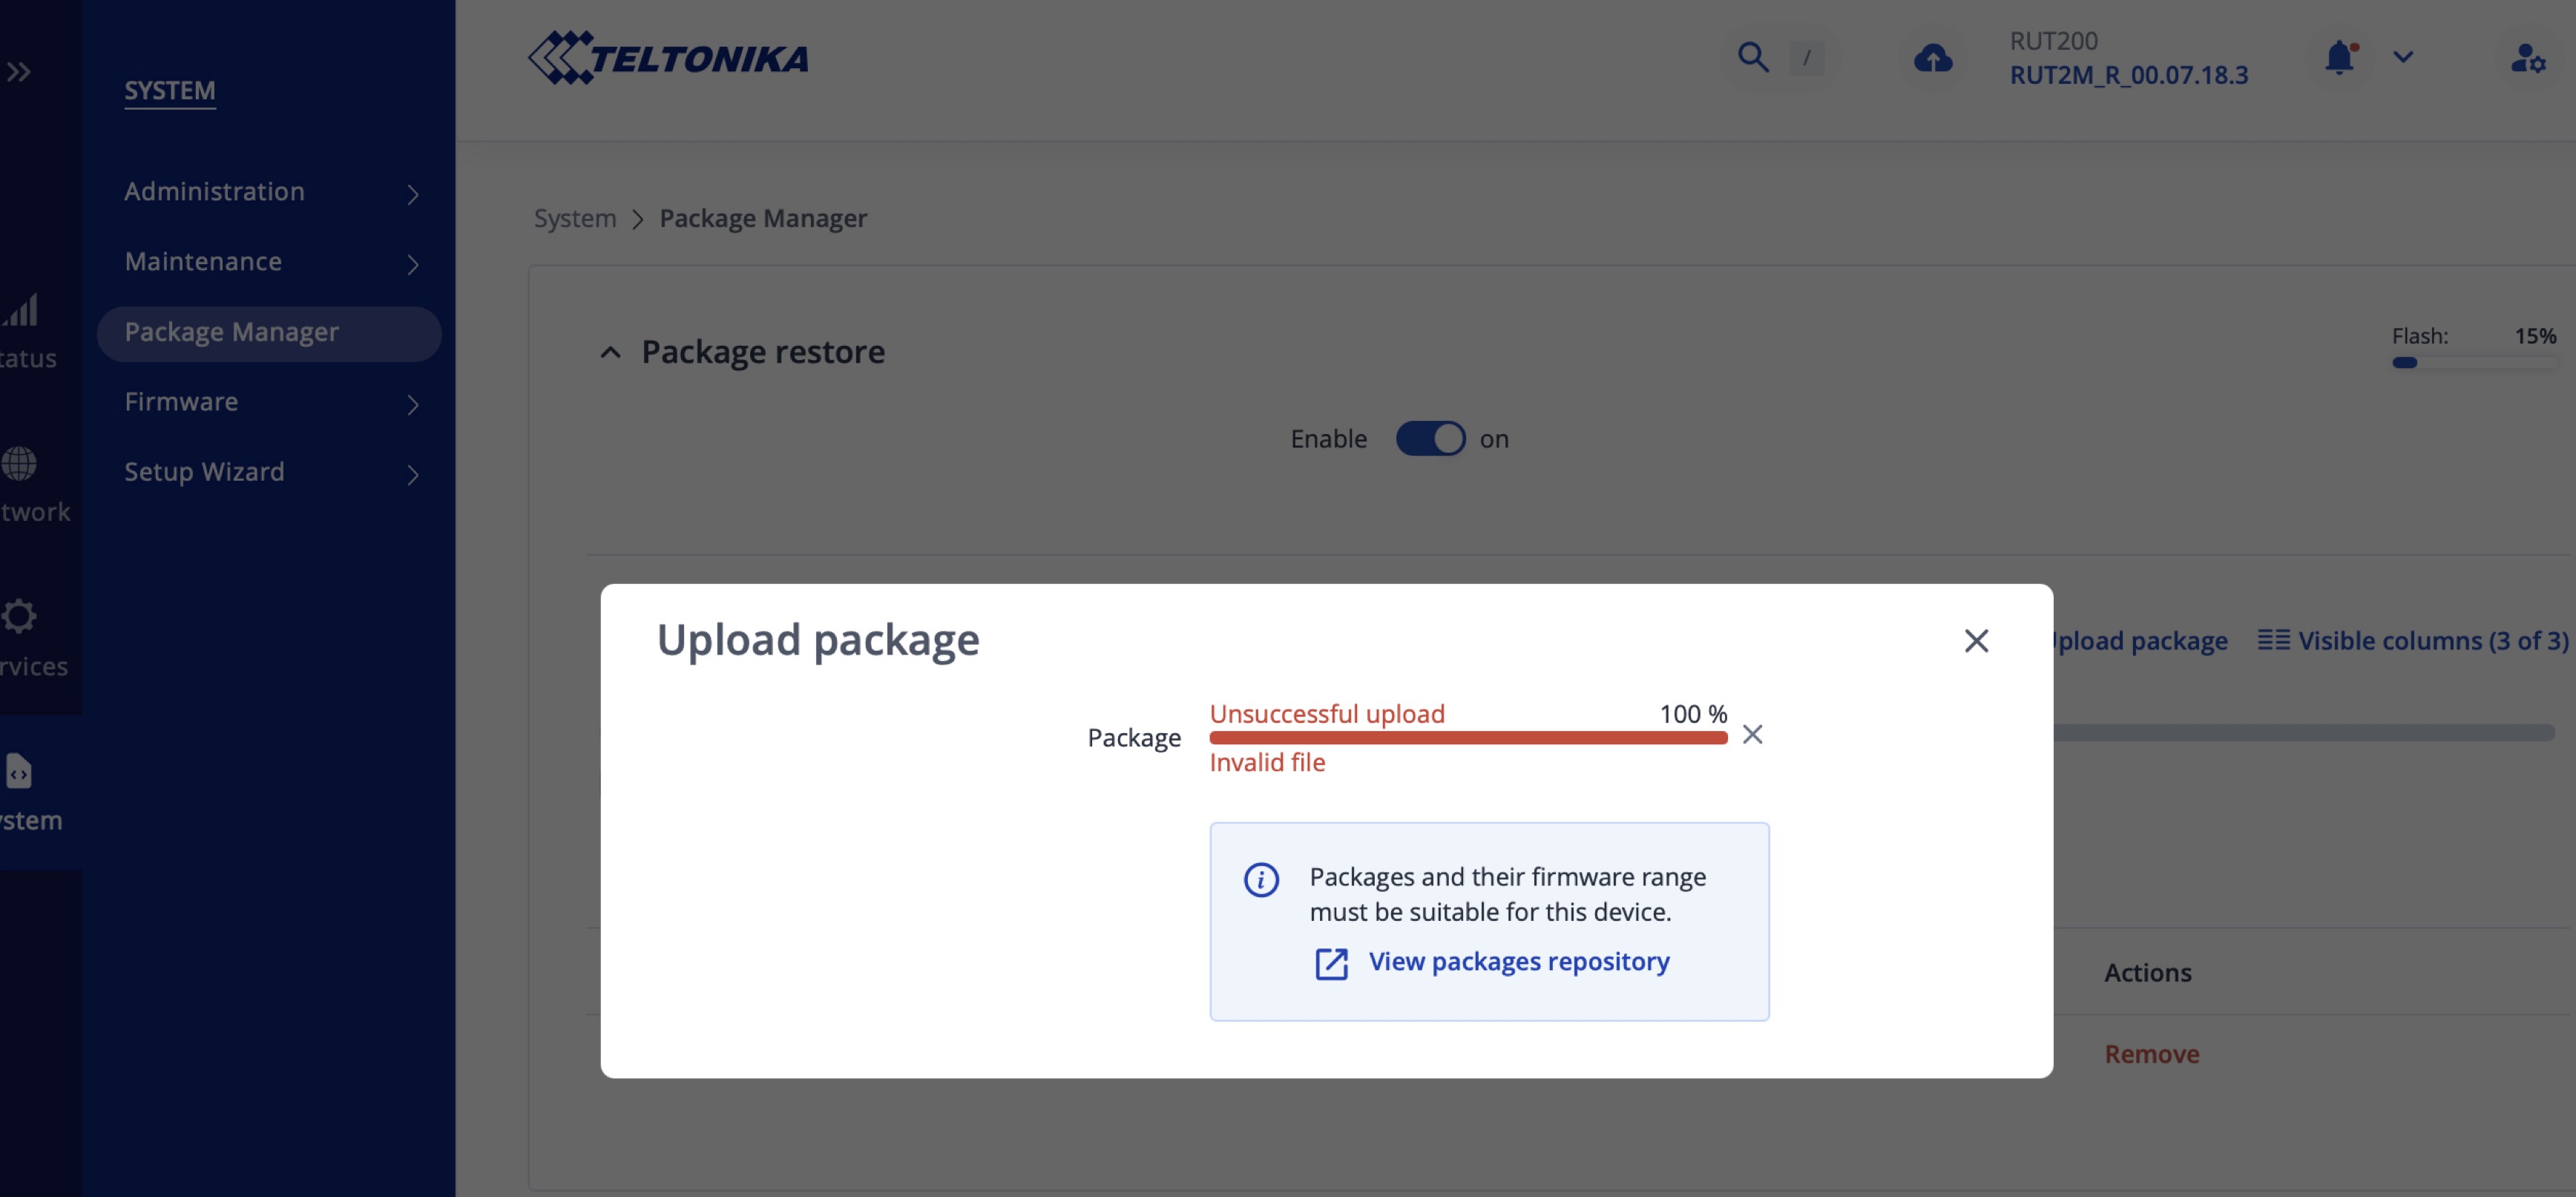
Task: Toggle the Package restore Enable switch
Action: (x=1430, y=439)
